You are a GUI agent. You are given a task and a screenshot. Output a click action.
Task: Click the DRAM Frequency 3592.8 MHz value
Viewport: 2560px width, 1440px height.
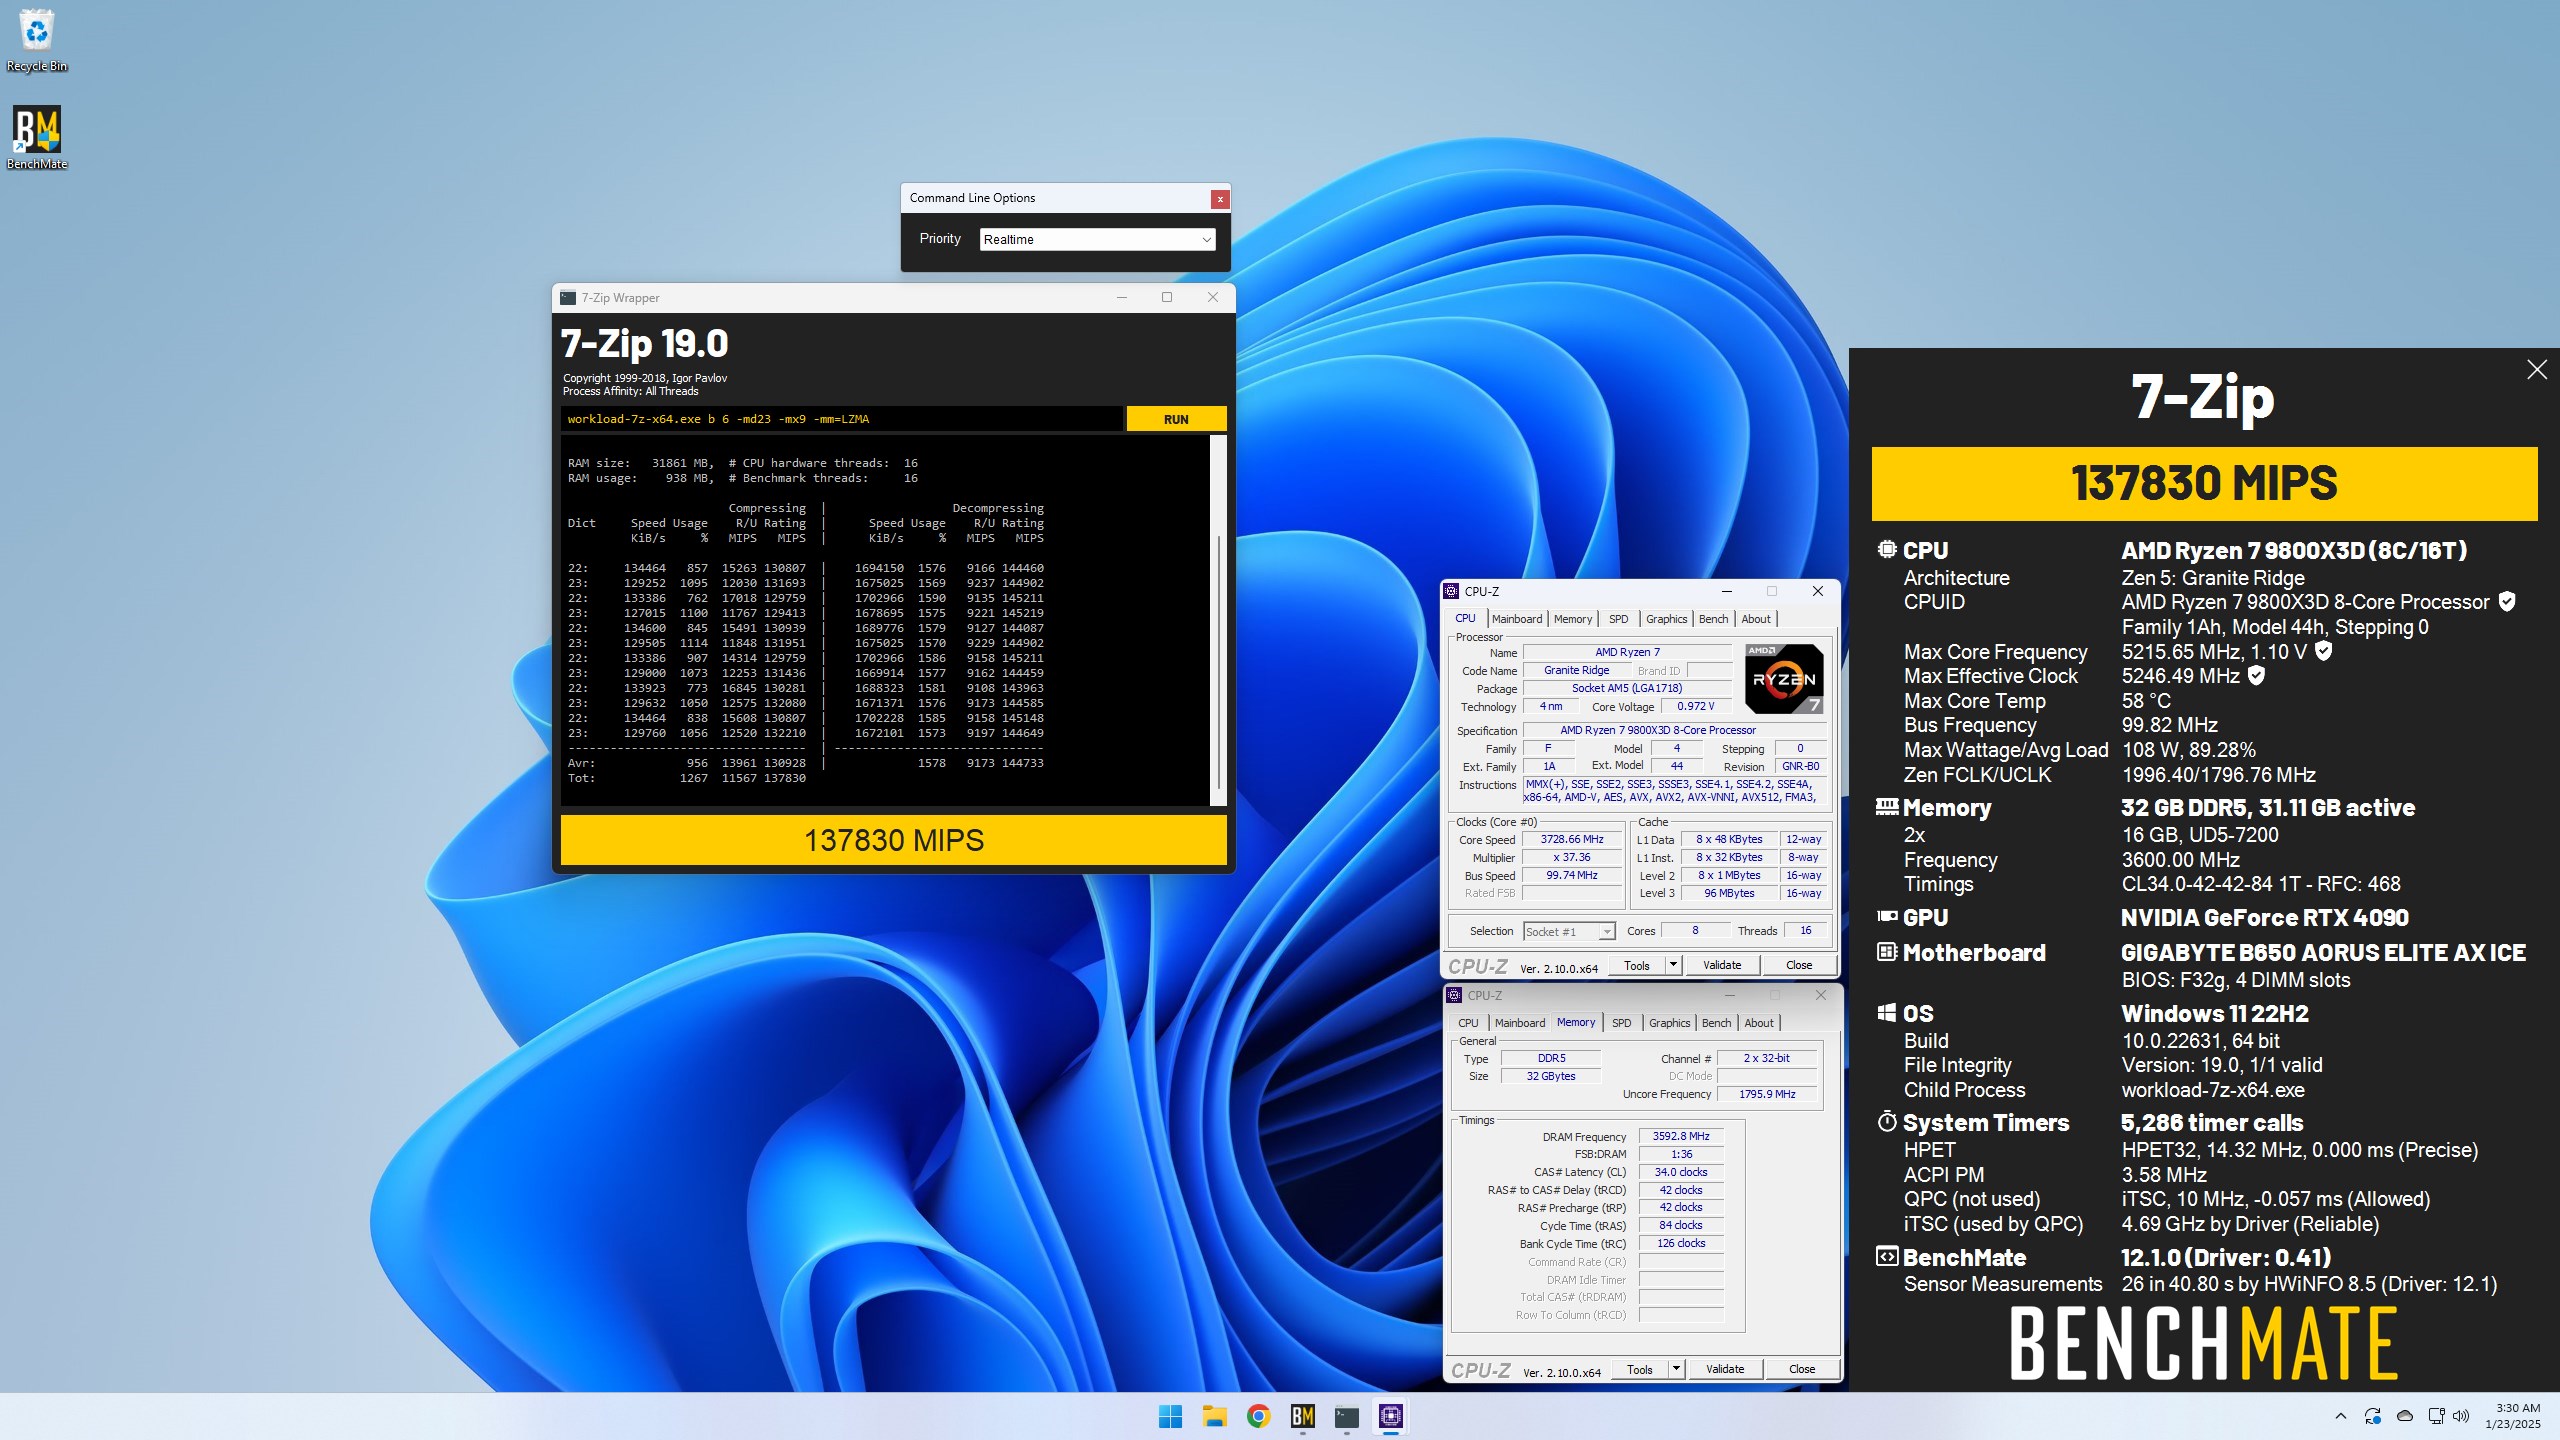pyautogui.click(x=1680, y=1136)
